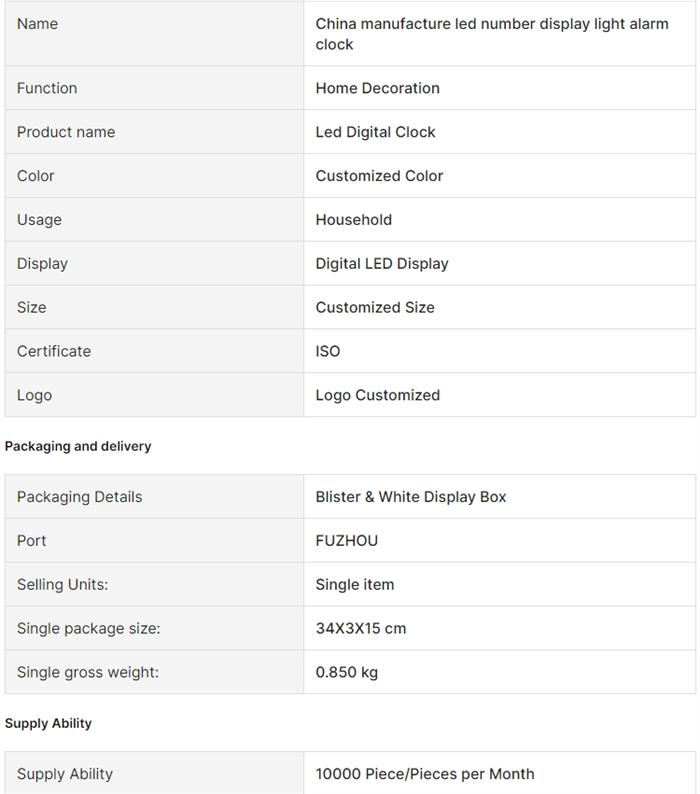
Task: Click the 'Packaging and delivery' heading
Action: tap(78, 446)
